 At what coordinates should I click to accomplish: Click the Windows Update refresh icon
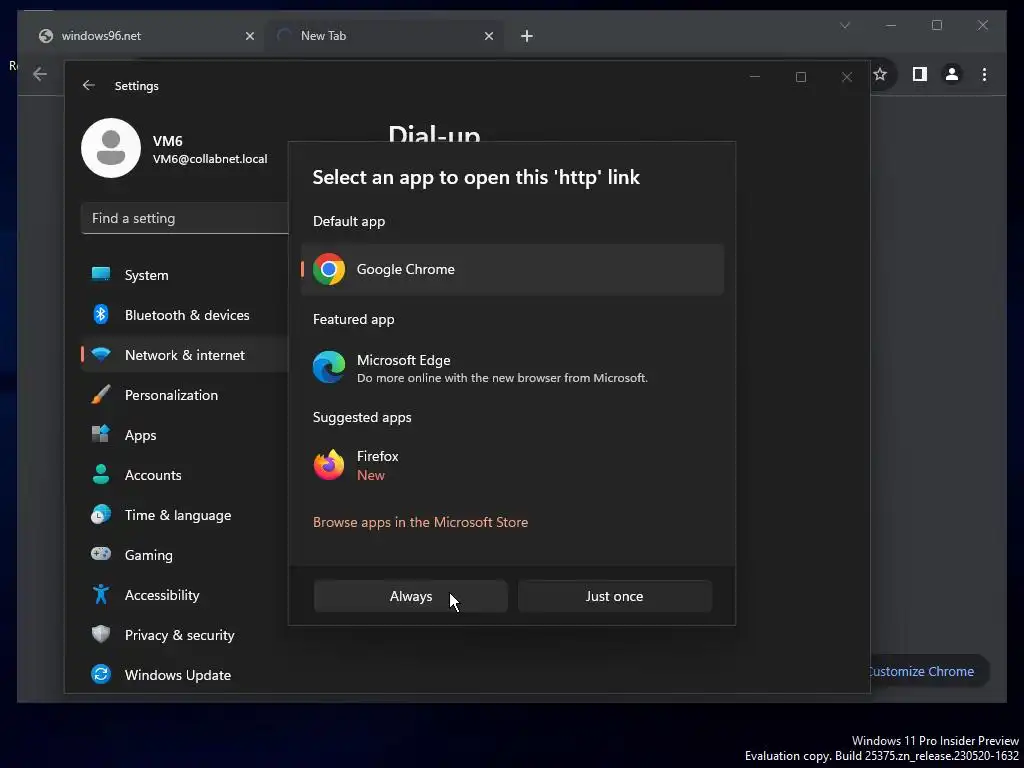tap(101, 674)
